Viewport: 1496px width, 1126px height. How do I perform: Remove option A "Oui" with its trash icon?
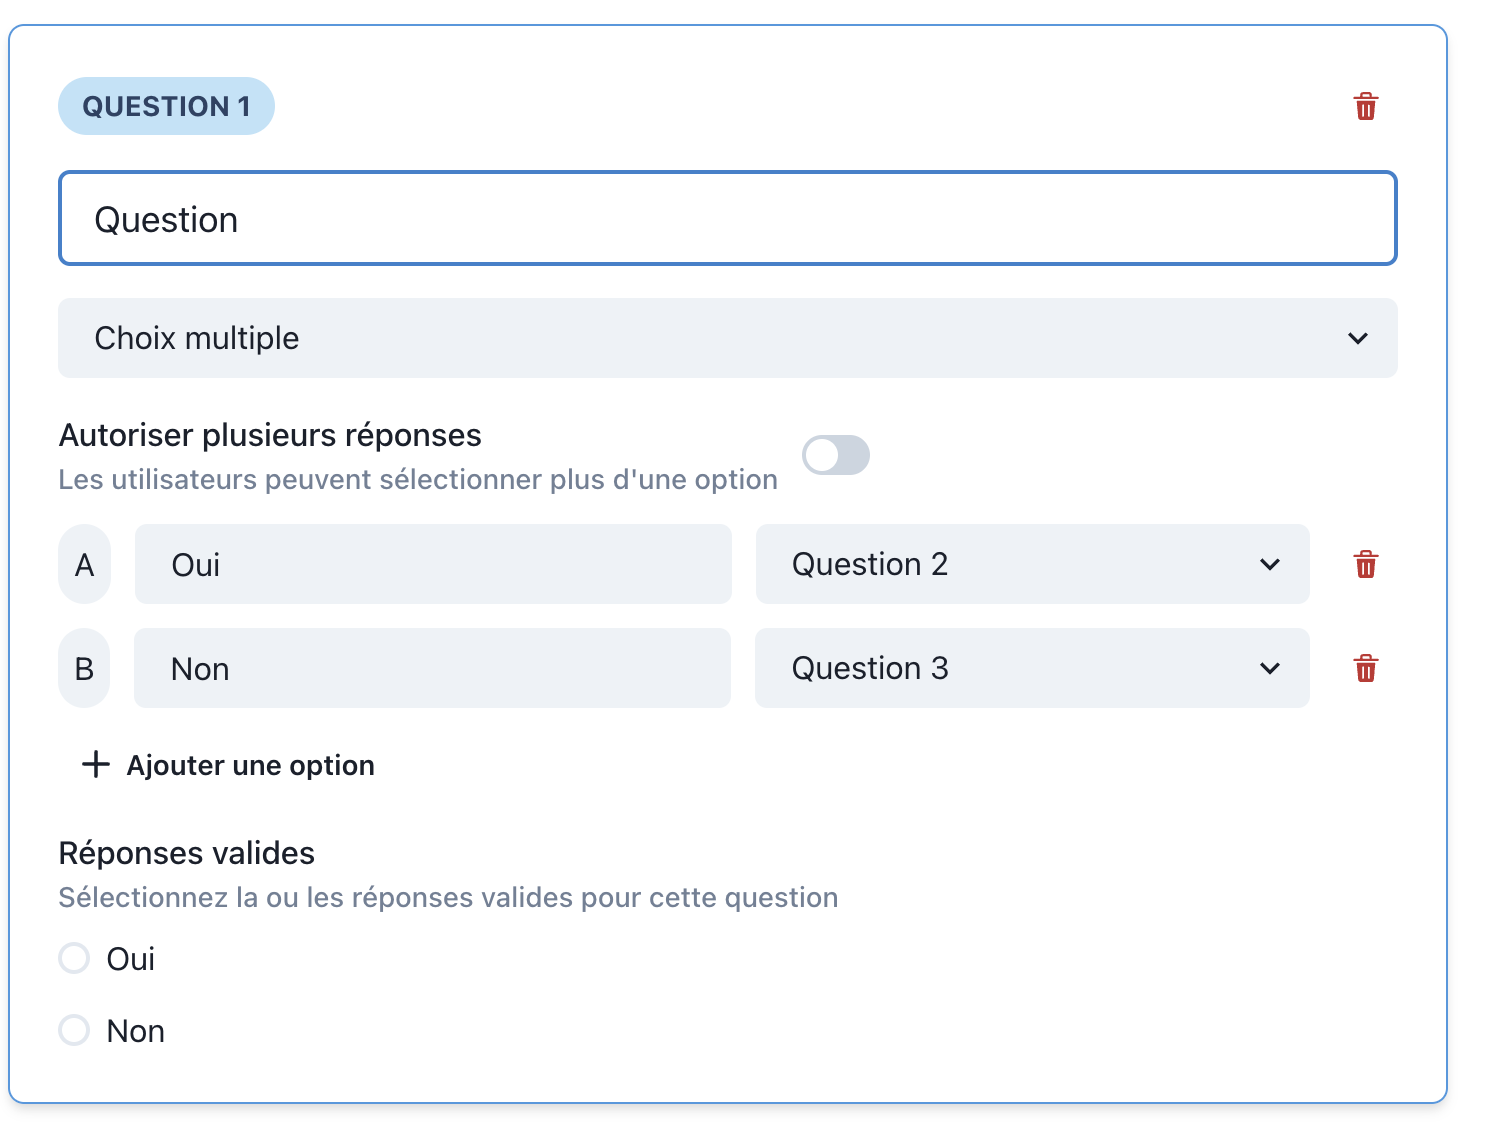(1365, 565)
